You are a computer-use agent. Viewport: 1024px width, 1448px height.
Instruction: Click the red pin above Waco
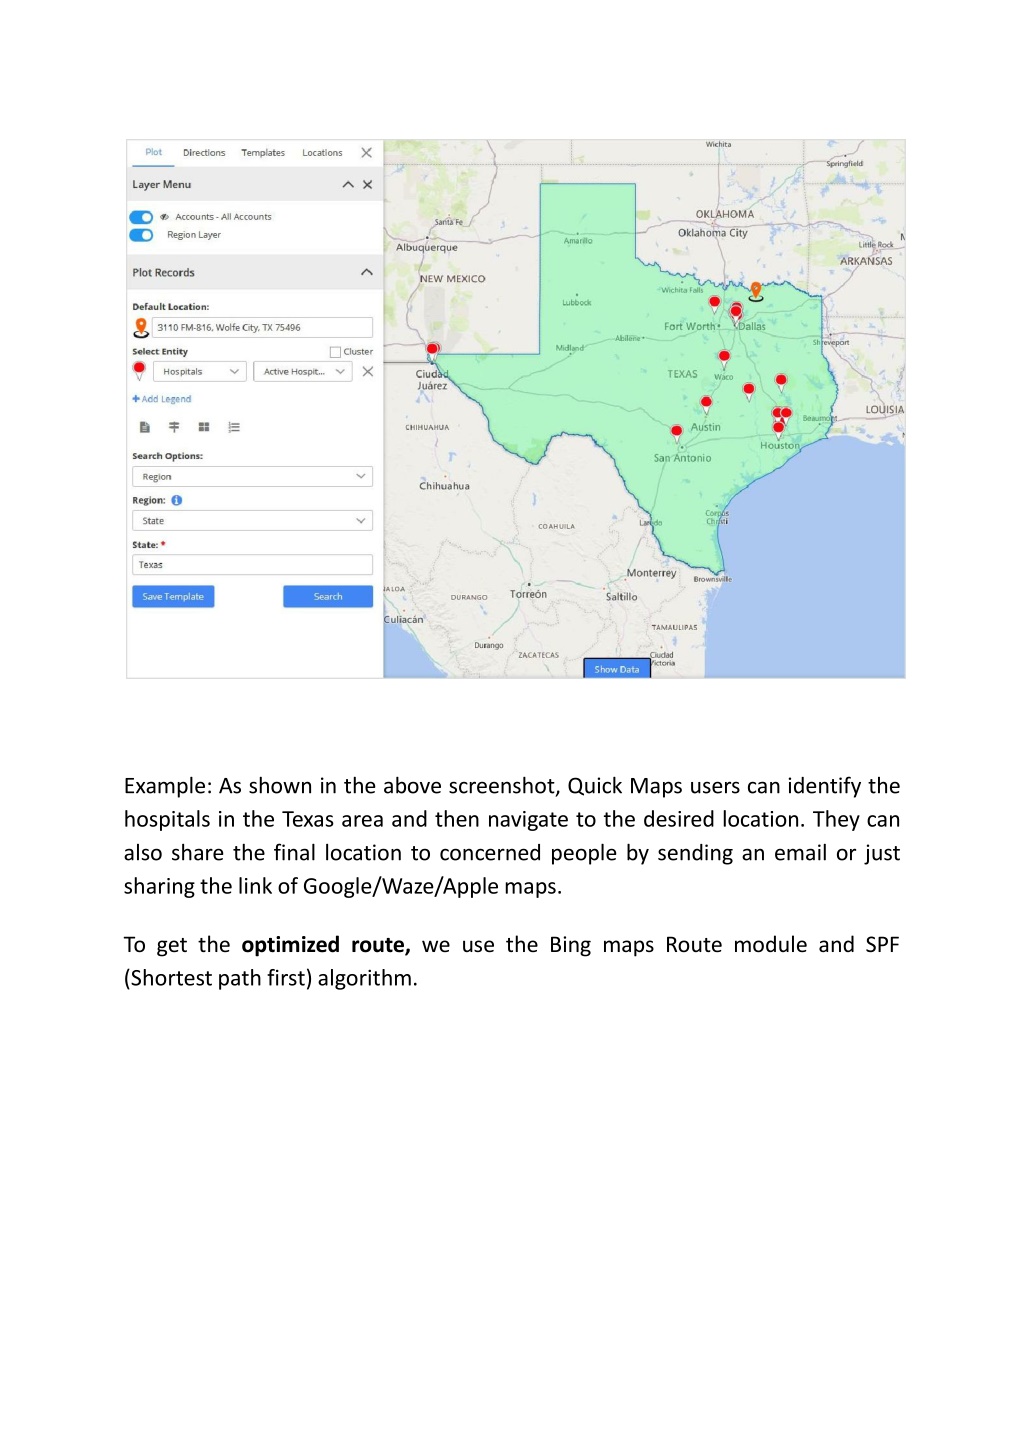point(724,358)
